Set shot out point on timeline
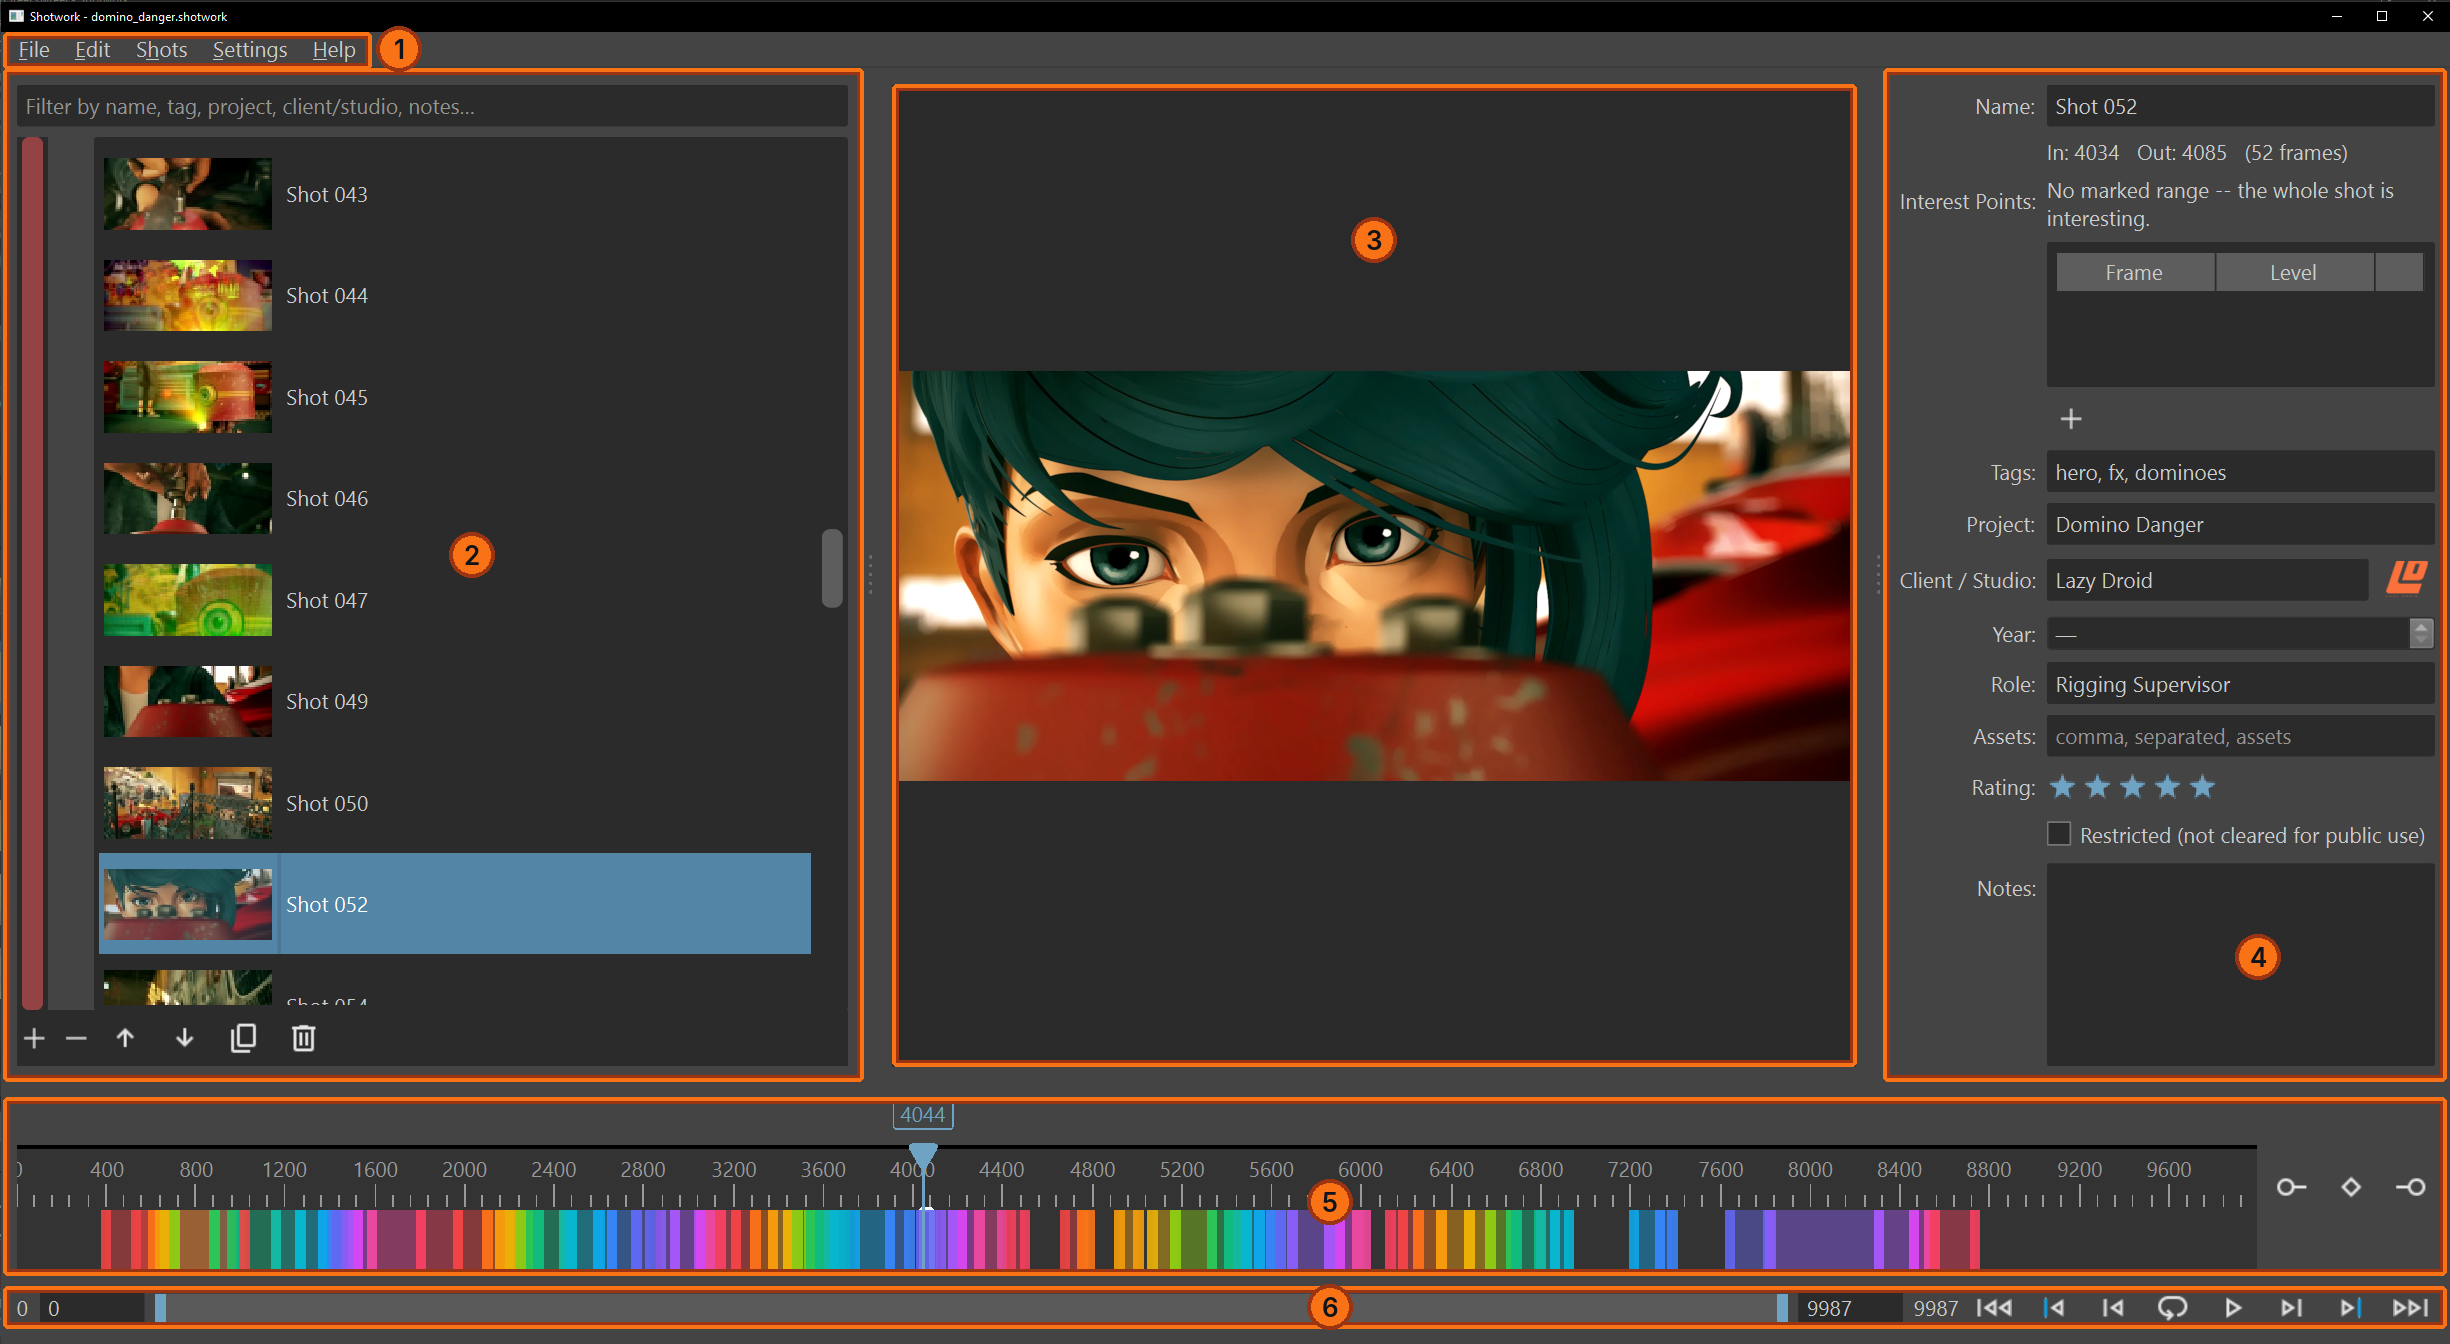Screen dimensions: 2450x1344 2411,1187
